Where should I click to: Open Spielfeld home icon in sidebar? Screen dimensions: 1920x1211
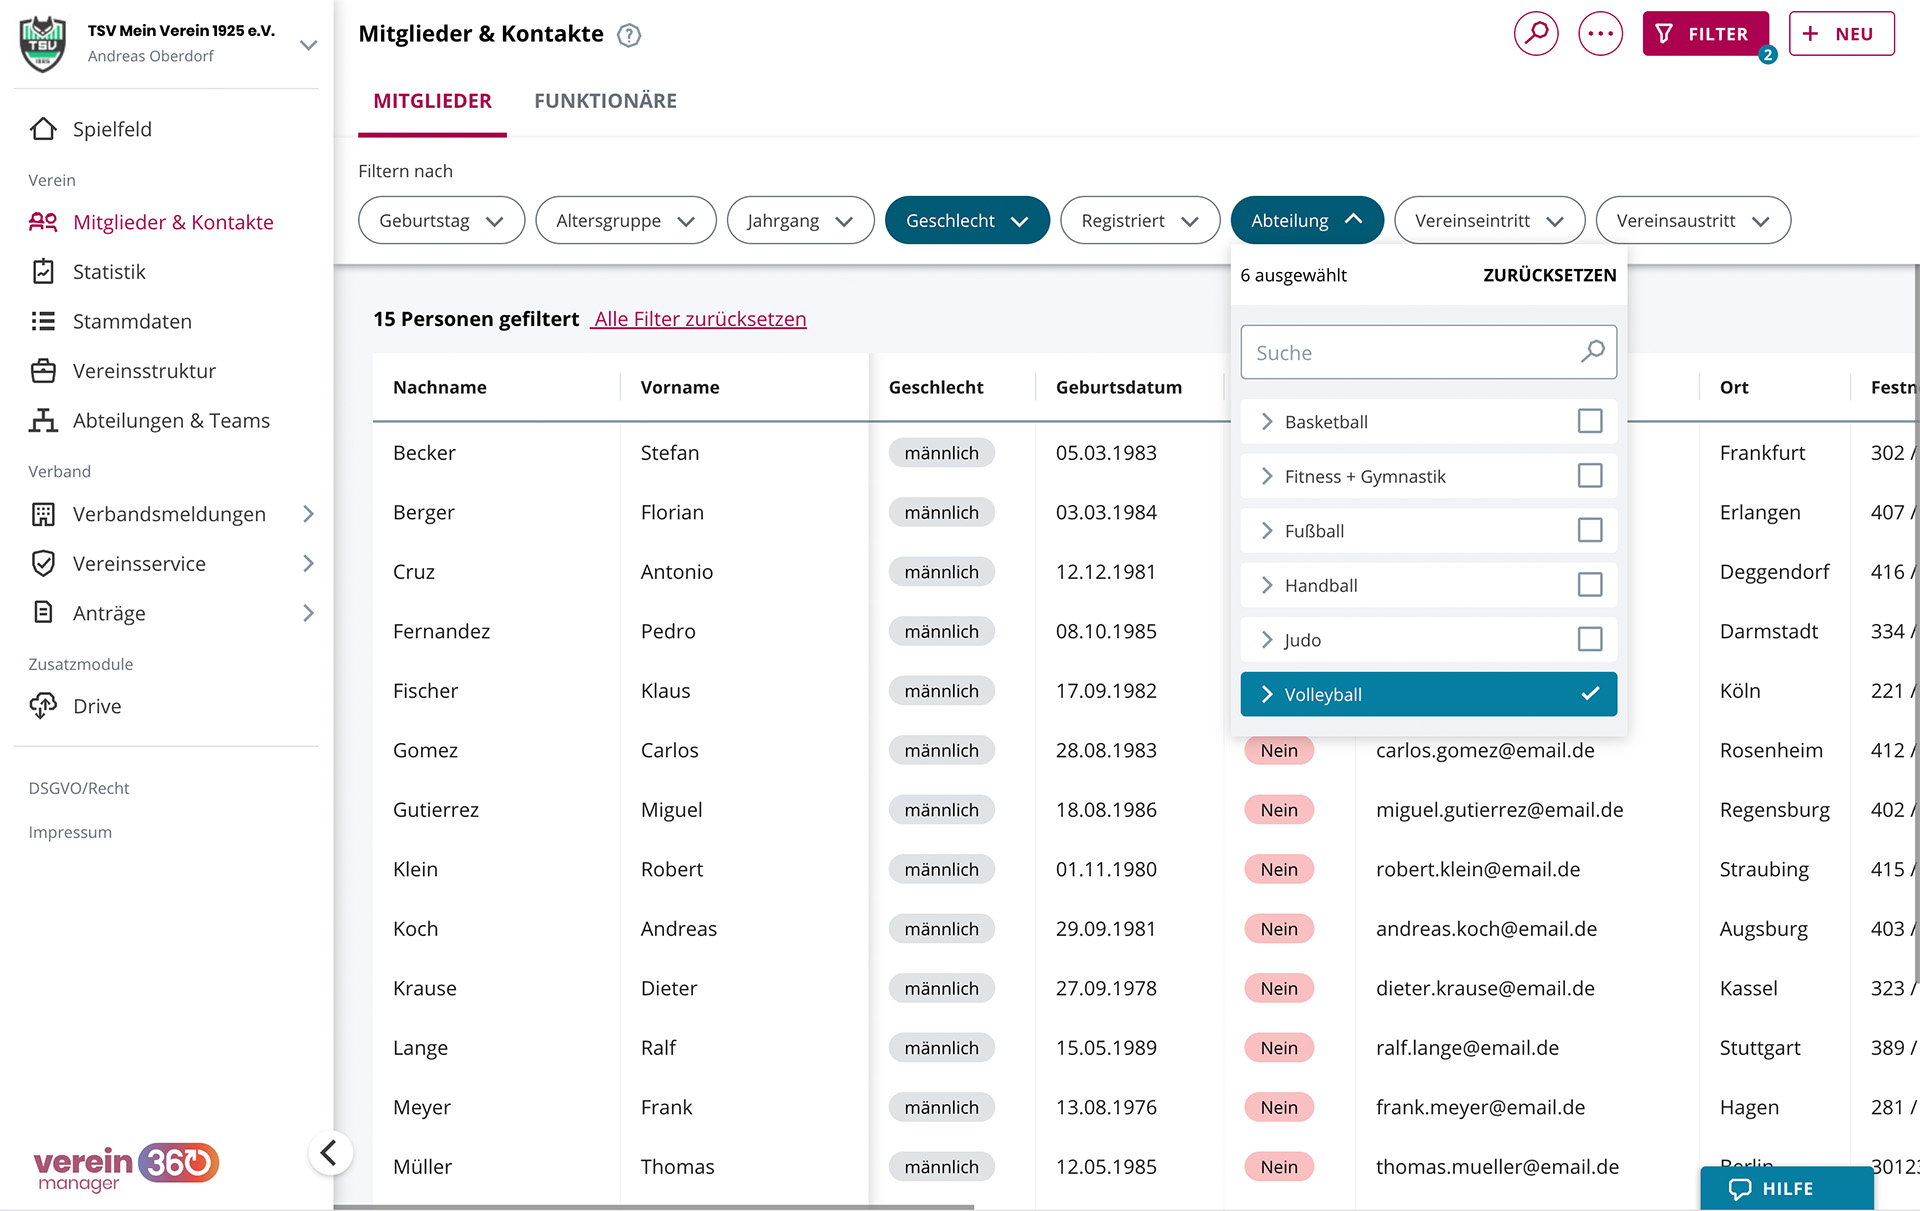pyautogui.click(x=43, y=129)
